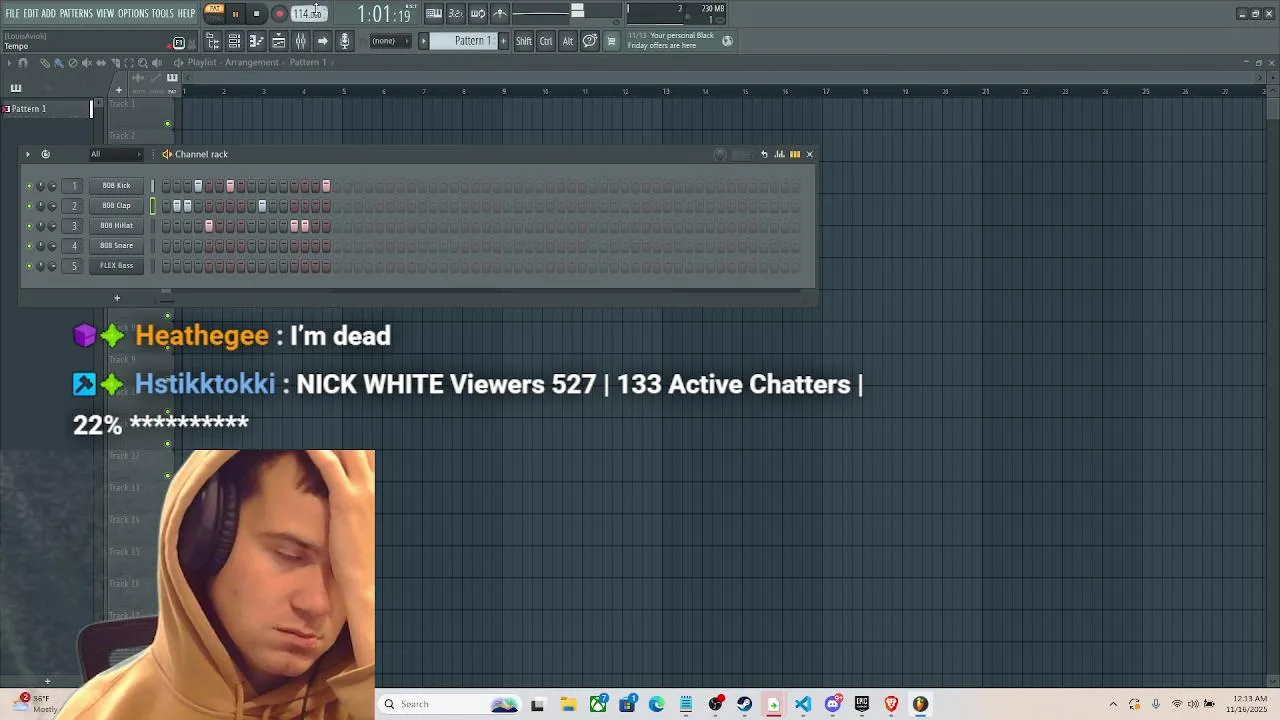Mute the 808 Kick channel green light

point(29,186)
